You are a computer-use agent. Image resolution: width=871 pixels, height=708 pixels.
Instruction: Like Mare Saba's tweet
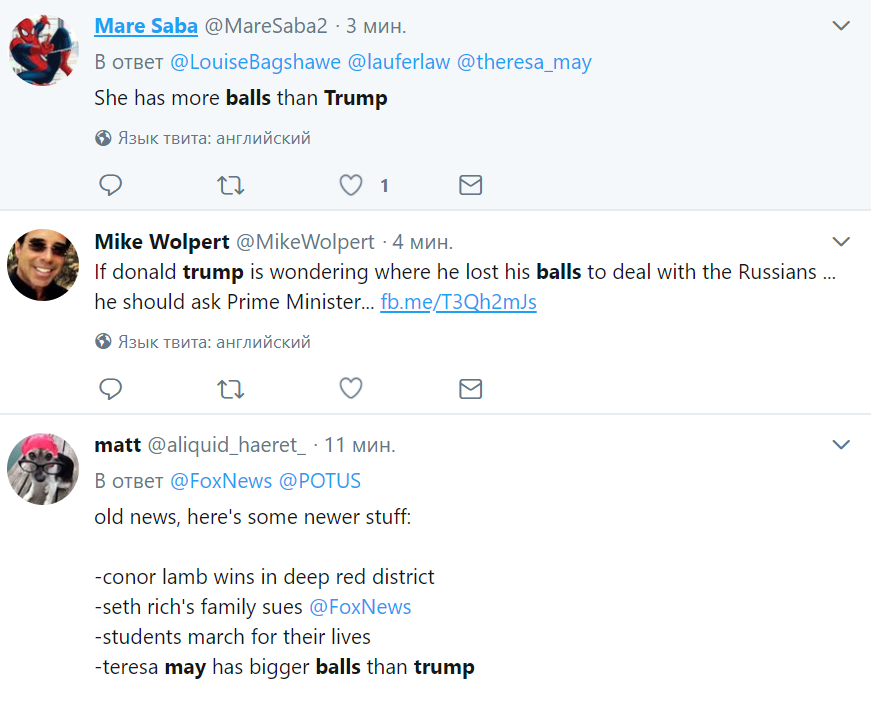350,185
